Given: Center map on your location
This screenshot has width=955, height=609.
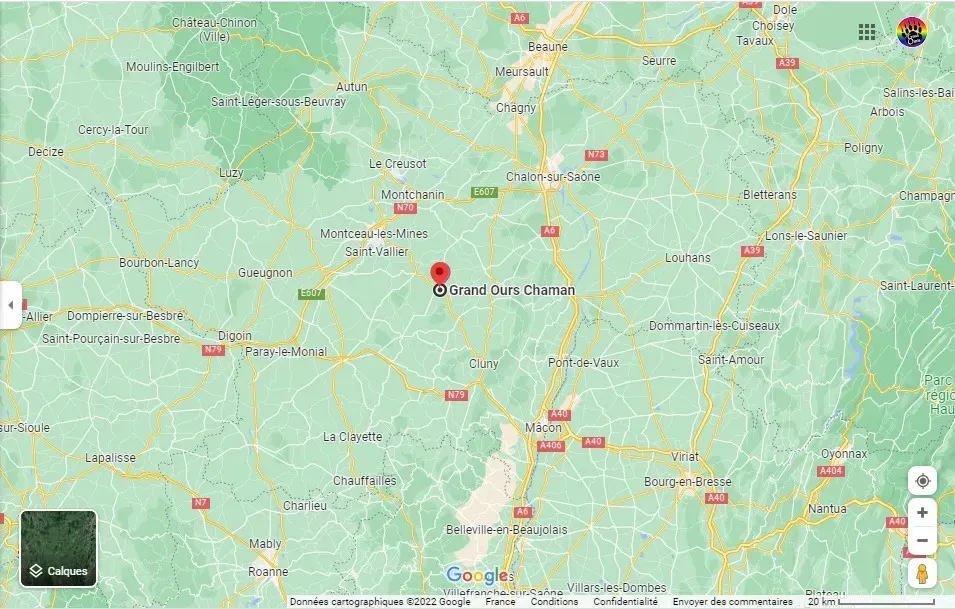Looking at the screenshot, I should [x=922, y=481].
